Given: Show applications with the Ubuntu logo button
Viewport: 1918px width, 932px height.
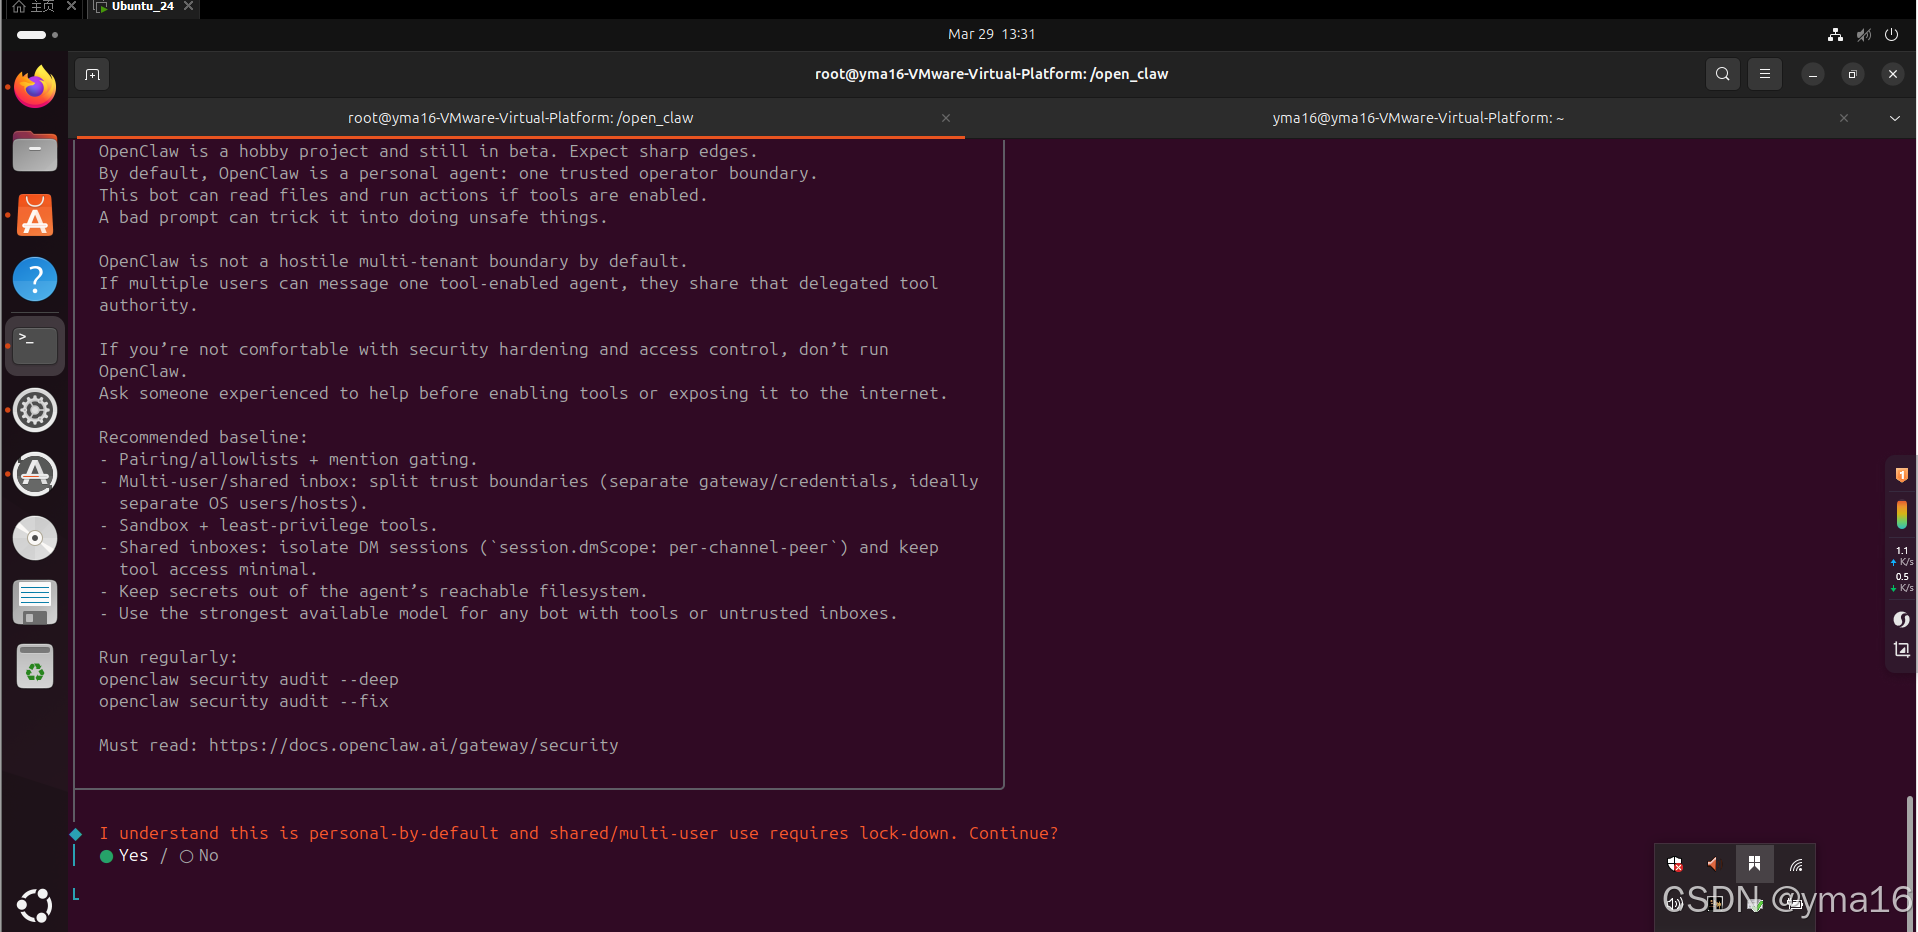Looking at the screenshot, I should pyautogui.click(x=35, y=905).
